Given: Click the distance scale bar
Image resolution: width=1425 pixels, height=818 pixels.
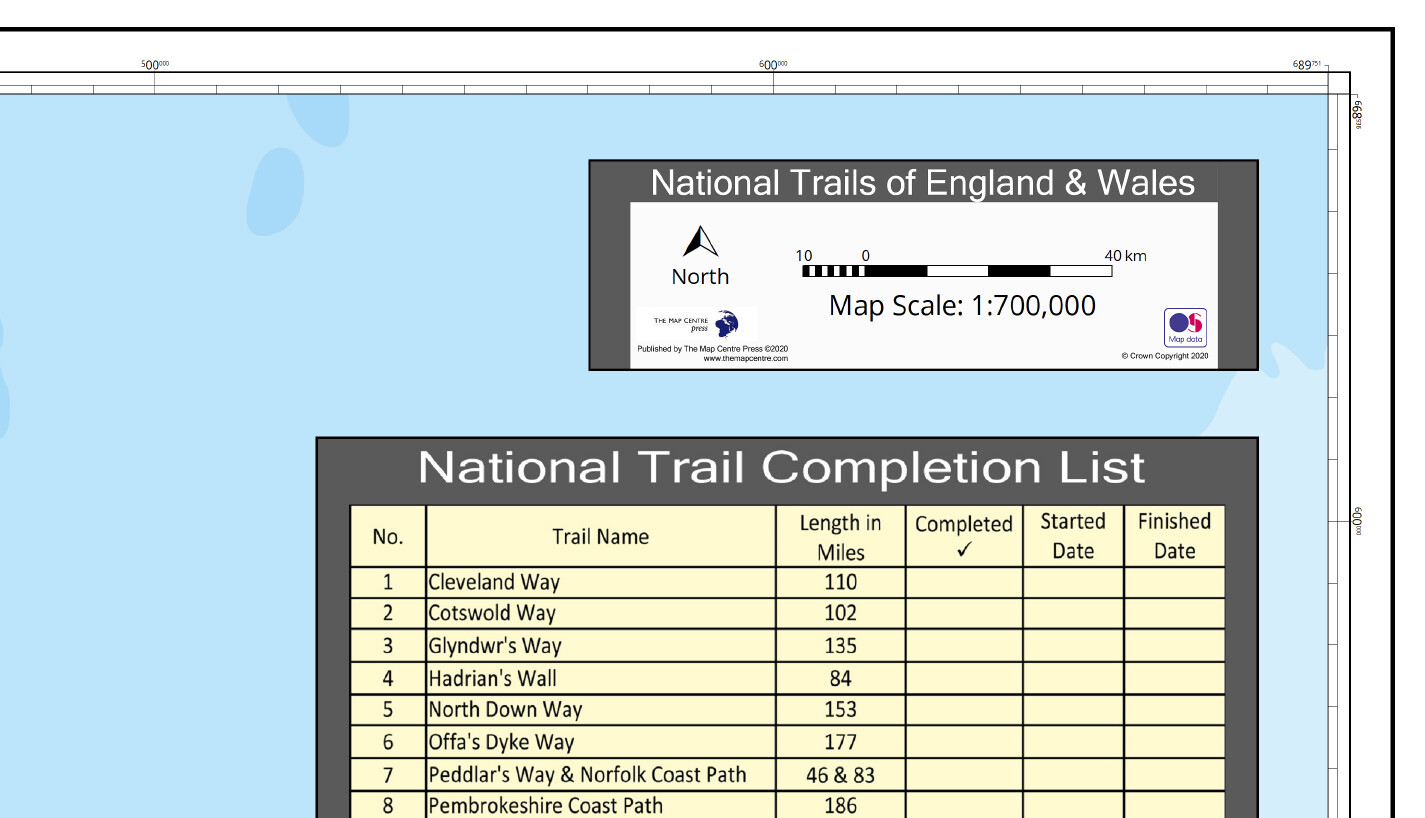Looking at the screenshot, I should coord(958,269).
